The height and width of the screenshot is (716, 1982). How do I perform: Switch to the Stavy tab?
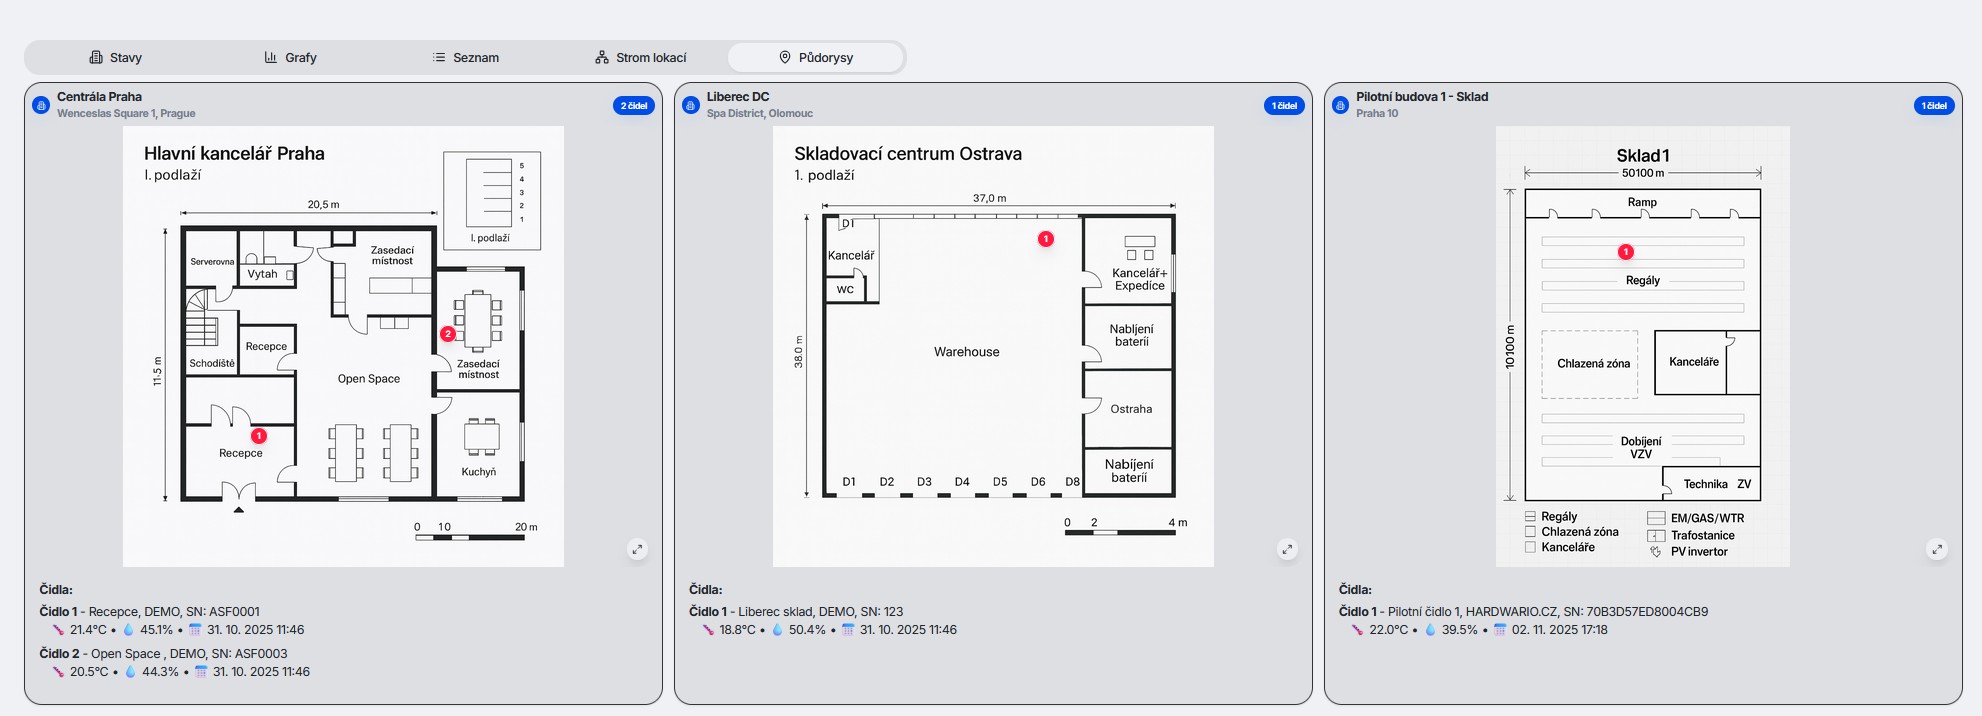coord(116,57)
